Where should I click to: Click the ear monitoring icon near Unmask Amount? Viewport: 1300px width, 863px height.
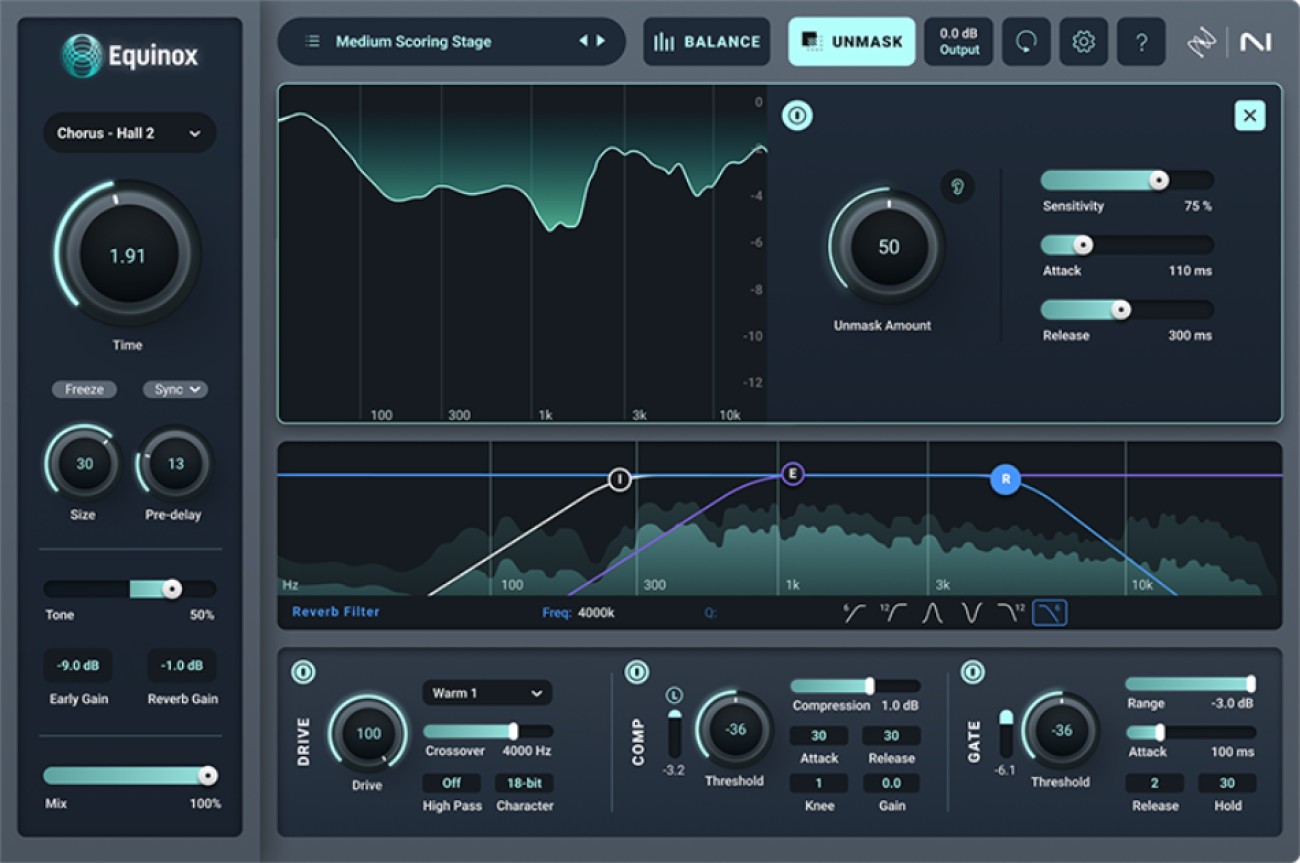(957, 186)
